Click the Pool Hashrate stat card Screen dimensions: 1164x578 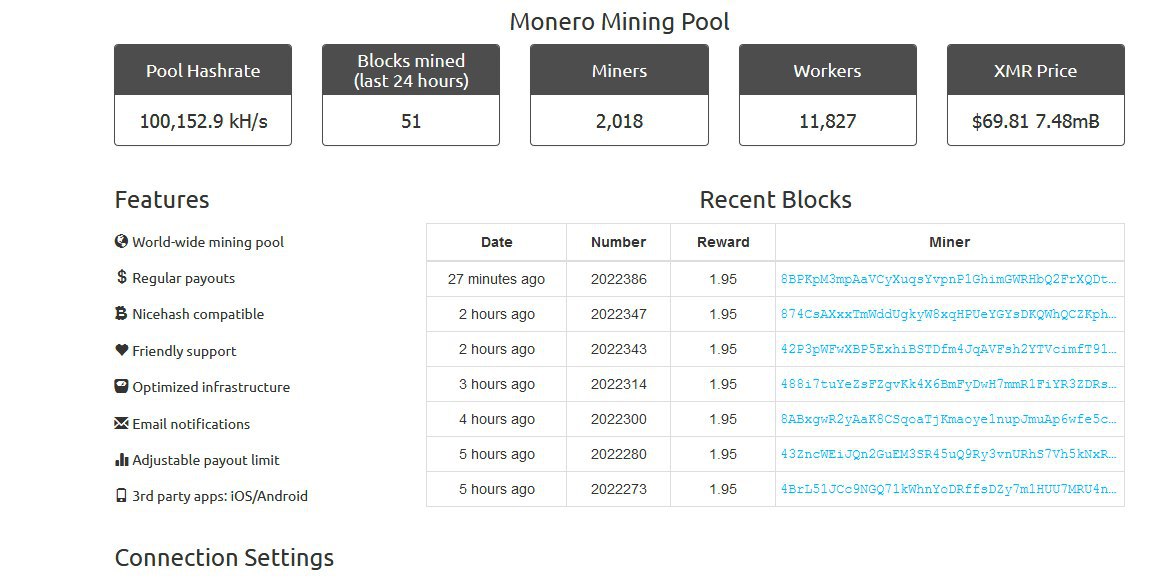click(203, 95)
